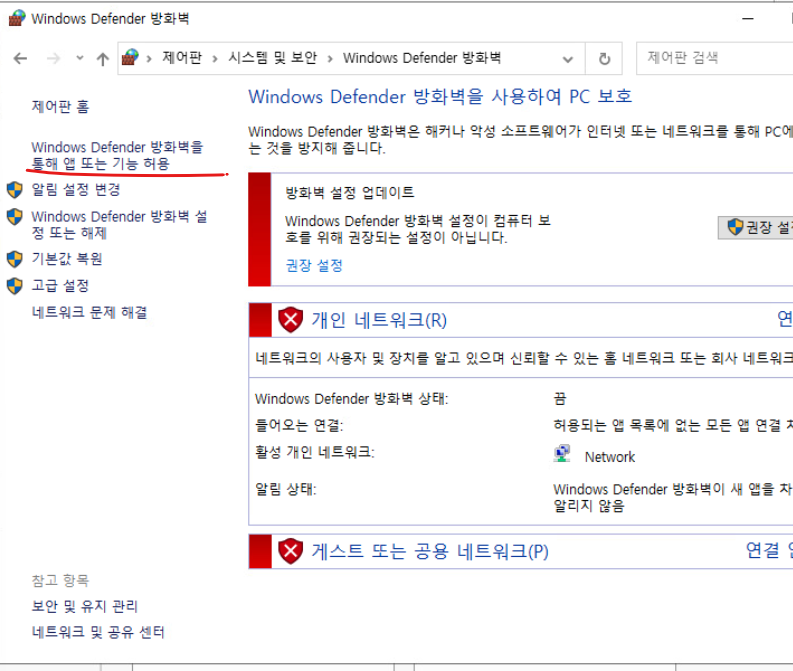Select the 시스템 및 보안 breadcrumb
Image resolution: width=793 pixels, height=671 pixels.
273,58
